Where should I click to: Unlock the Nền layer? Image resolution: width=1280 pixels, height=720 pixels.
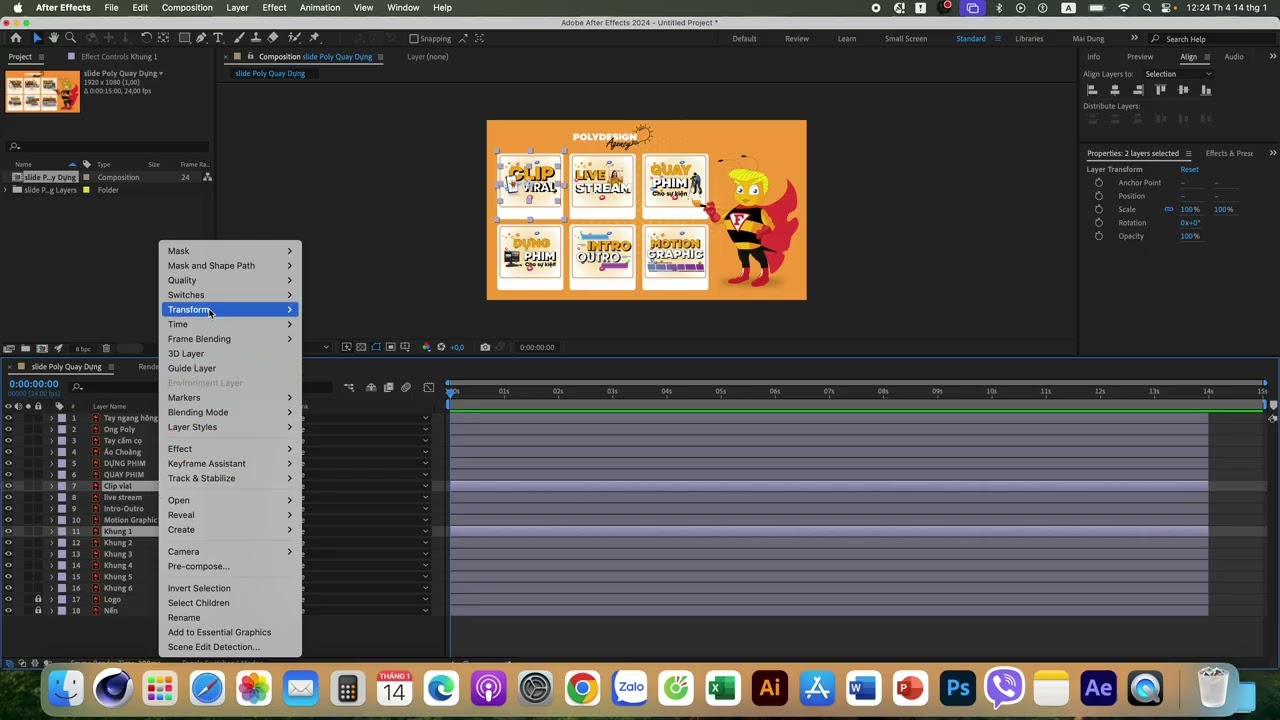[38, 610]
